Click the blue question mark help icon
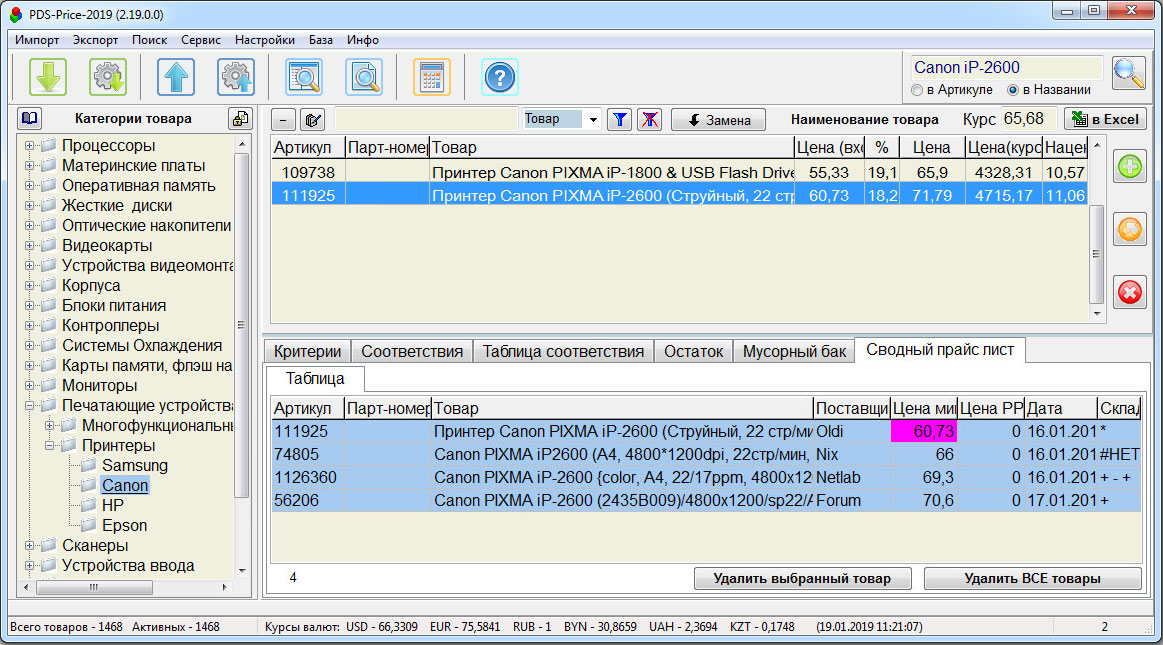 pyautogui.click(x=500, y=77)
